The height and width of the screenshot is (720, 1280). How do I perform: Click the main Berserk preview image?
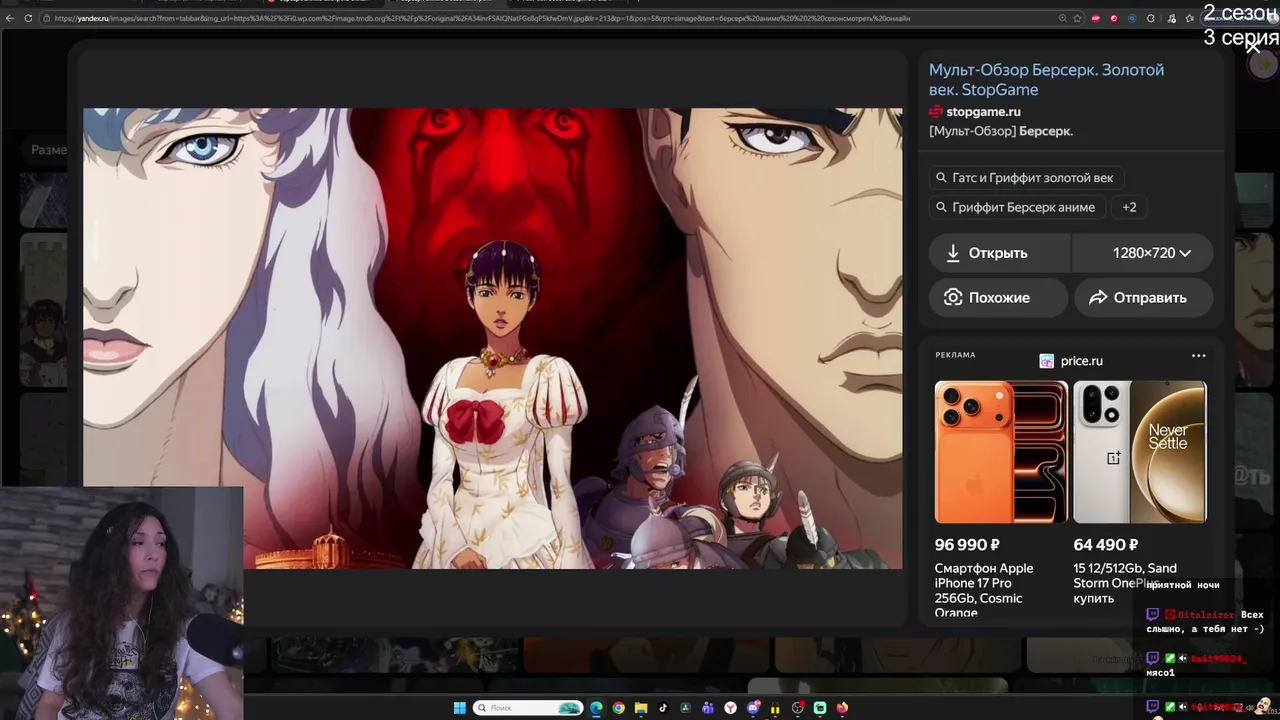492,338
